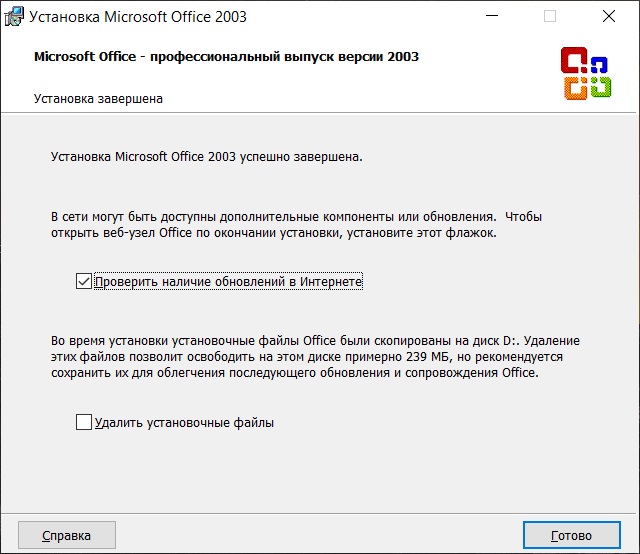
Task: Click the Удалить установочные файлы label text
Action: pyautogui.click(x=184, y=423)
